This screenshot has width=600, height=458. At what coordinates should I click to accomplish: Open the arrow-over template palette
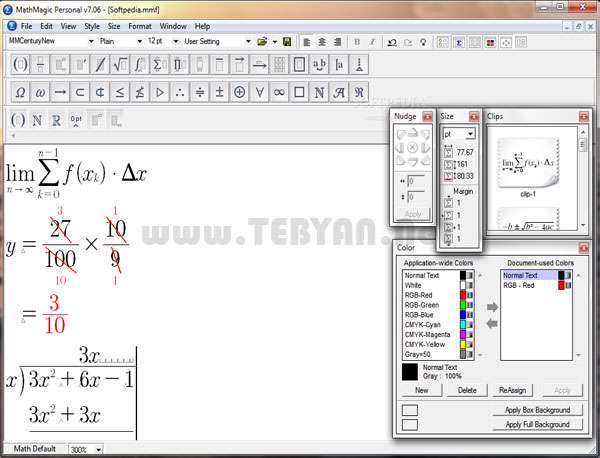[239, 64]
